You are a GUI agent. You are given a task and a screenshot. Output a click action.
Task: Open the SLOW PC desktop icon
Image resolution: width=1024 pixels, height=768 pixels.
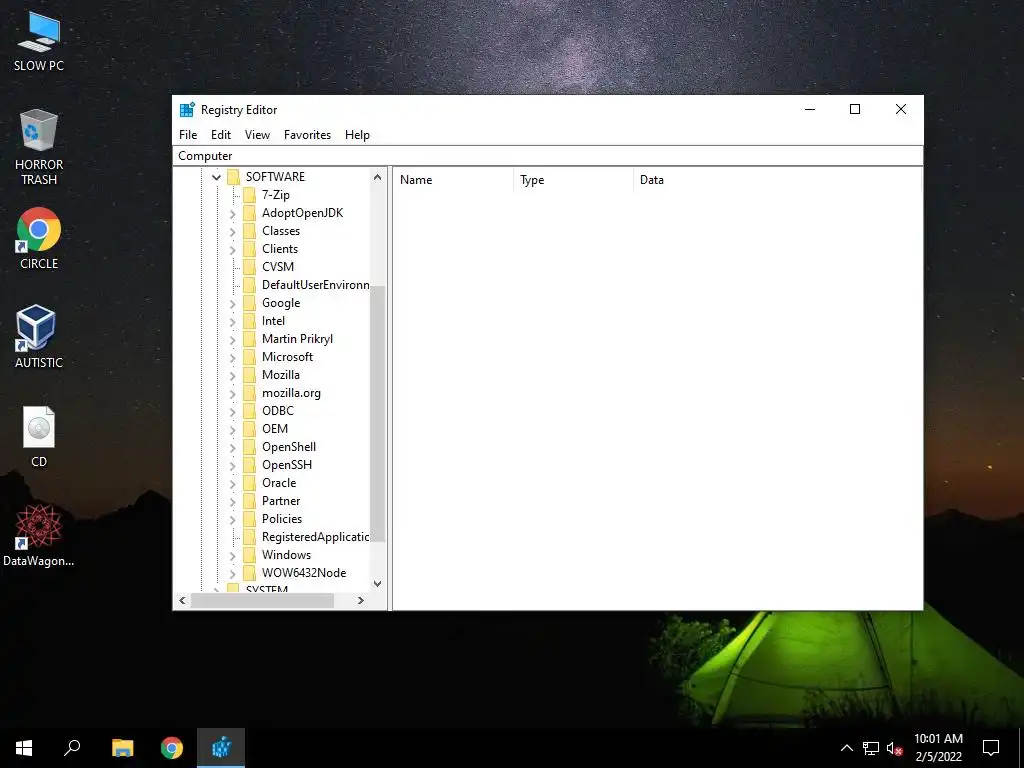tap(39, 41)
